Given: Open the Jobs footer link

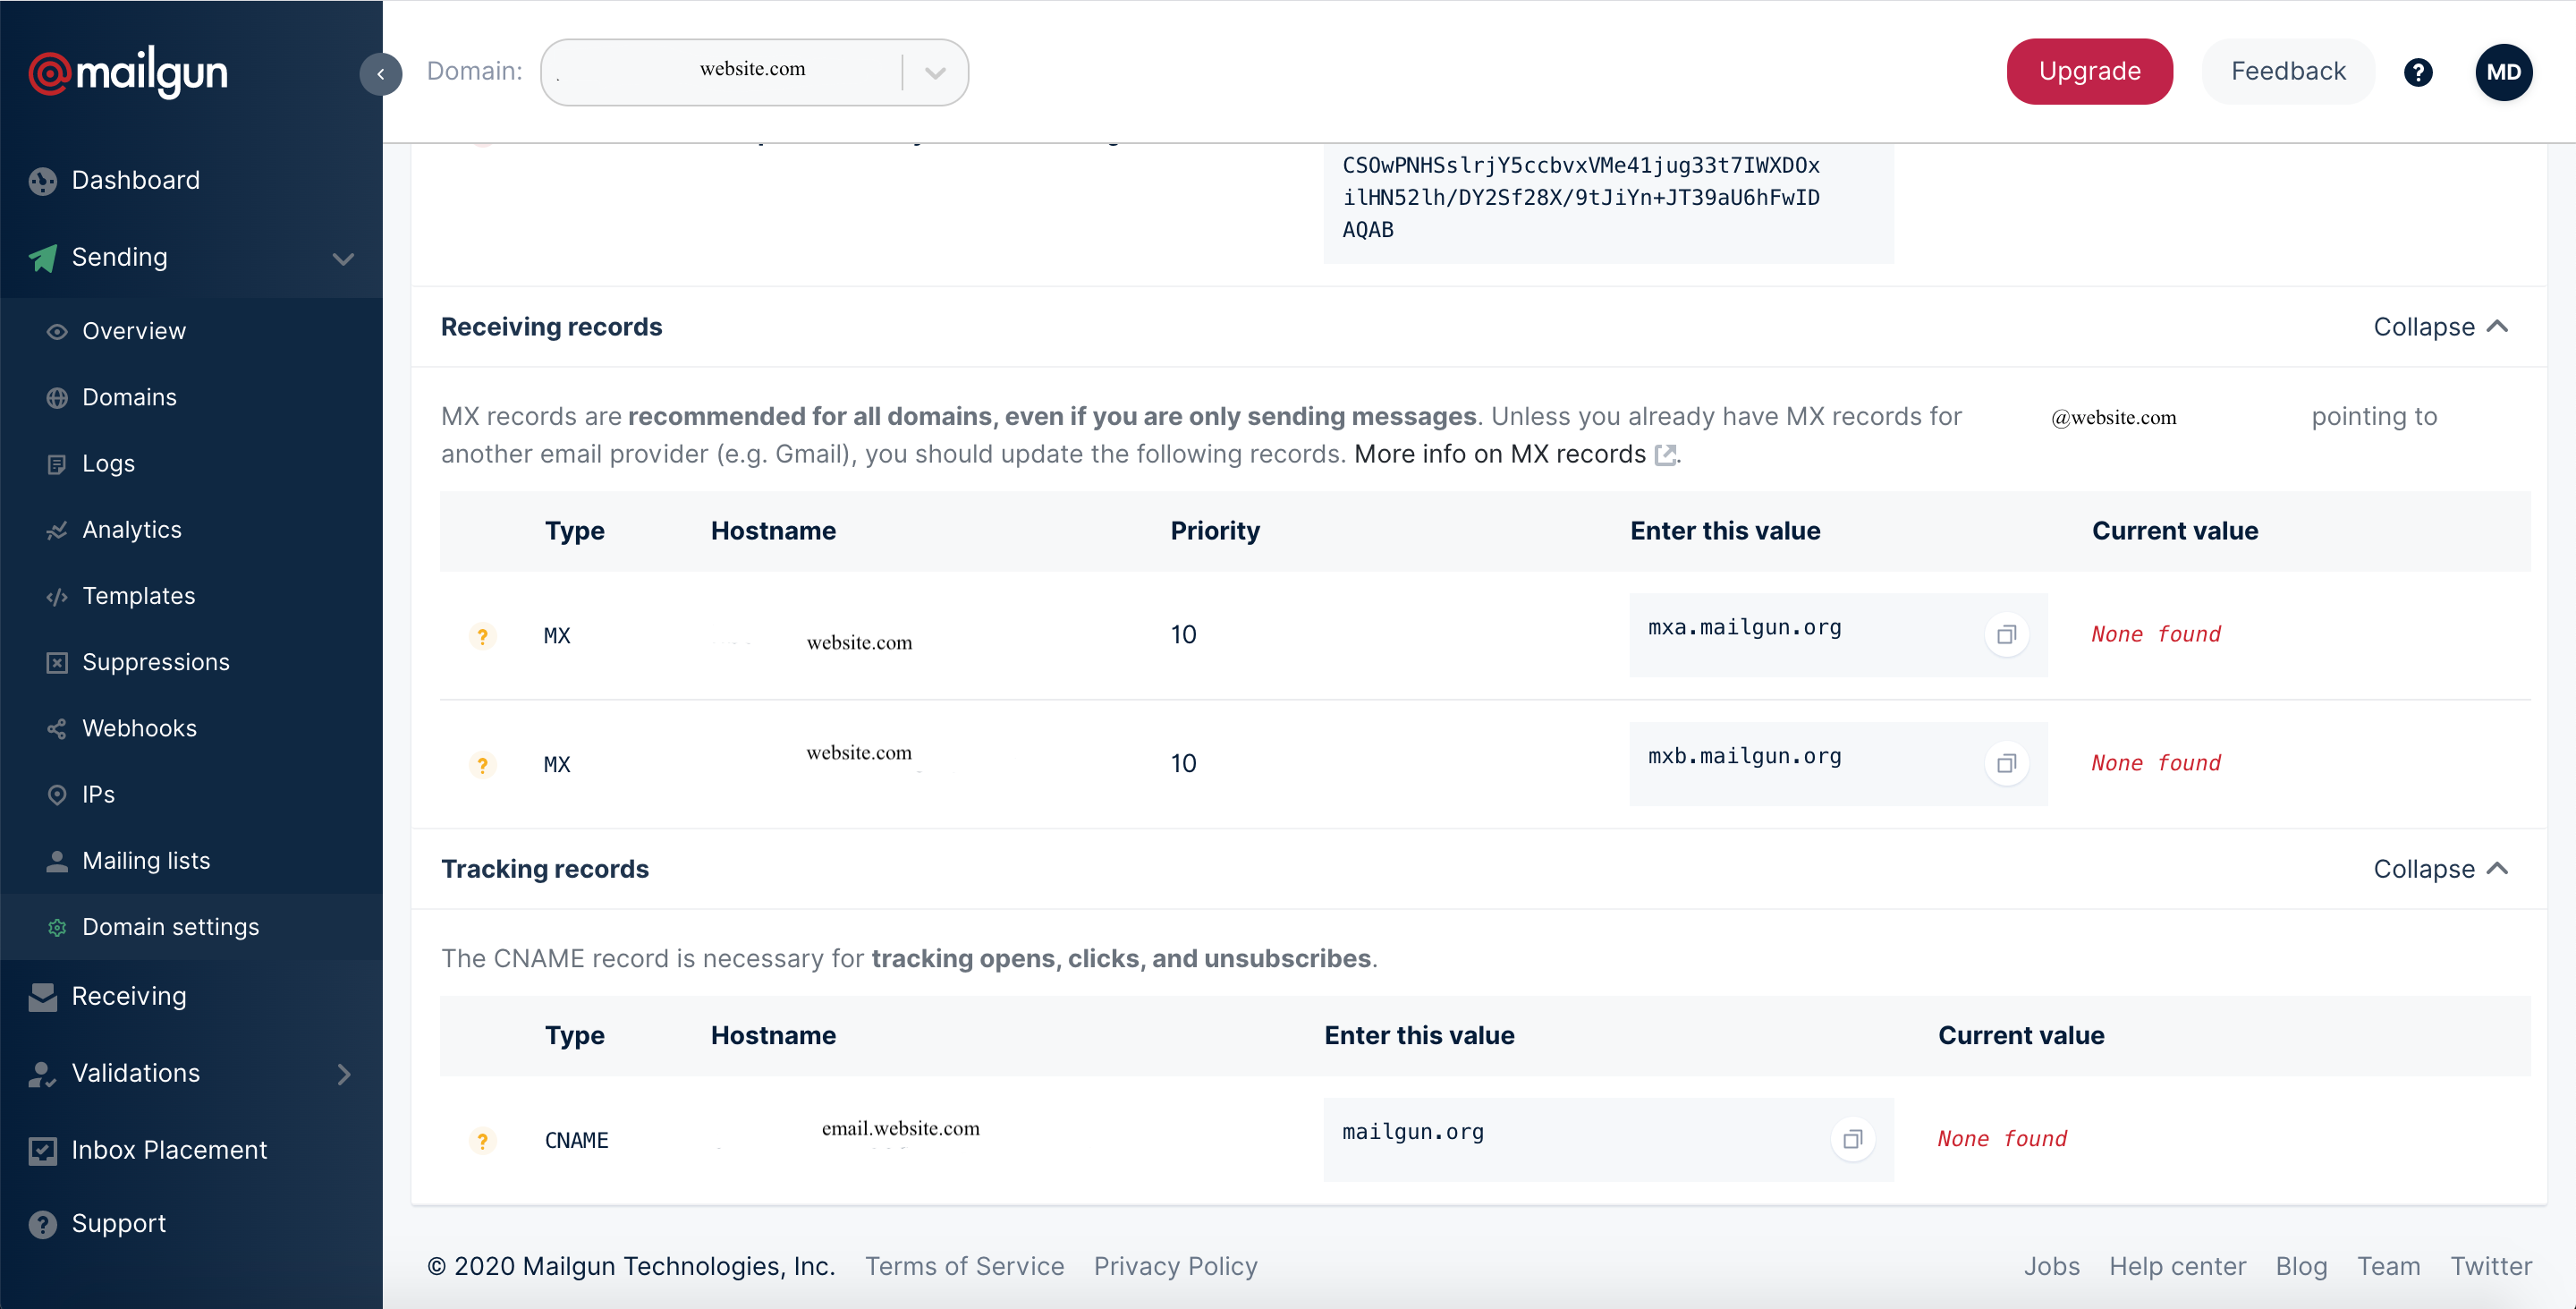Looking at the screenshot, I should pyautogui.click(x=2051, y=1266).
